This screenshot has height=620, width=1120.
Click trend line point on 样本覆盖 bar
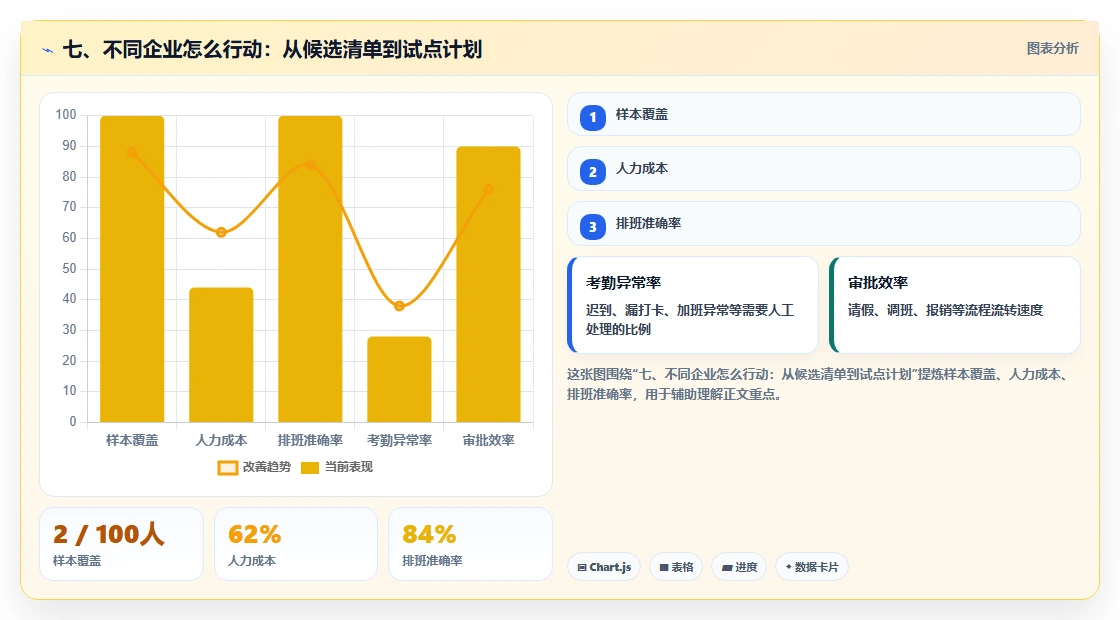(132, 152)
